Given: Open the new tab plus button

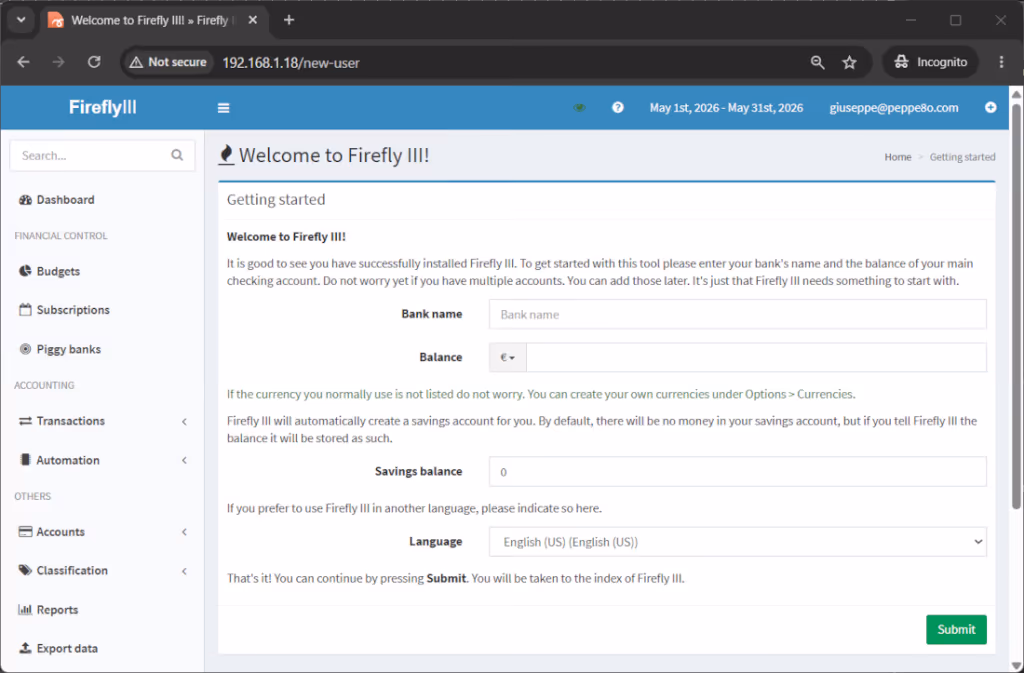Looking at the screenshot, I should click(x=289, y=20).
